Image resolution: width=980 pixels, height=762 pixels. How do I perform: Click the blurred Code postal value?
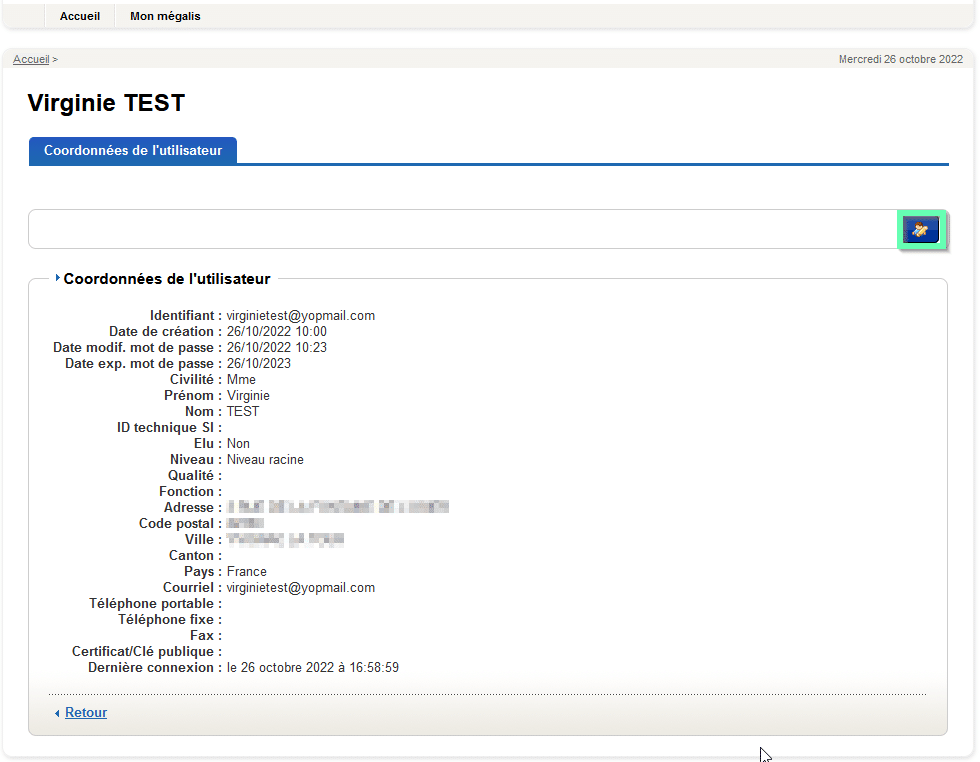245,524
